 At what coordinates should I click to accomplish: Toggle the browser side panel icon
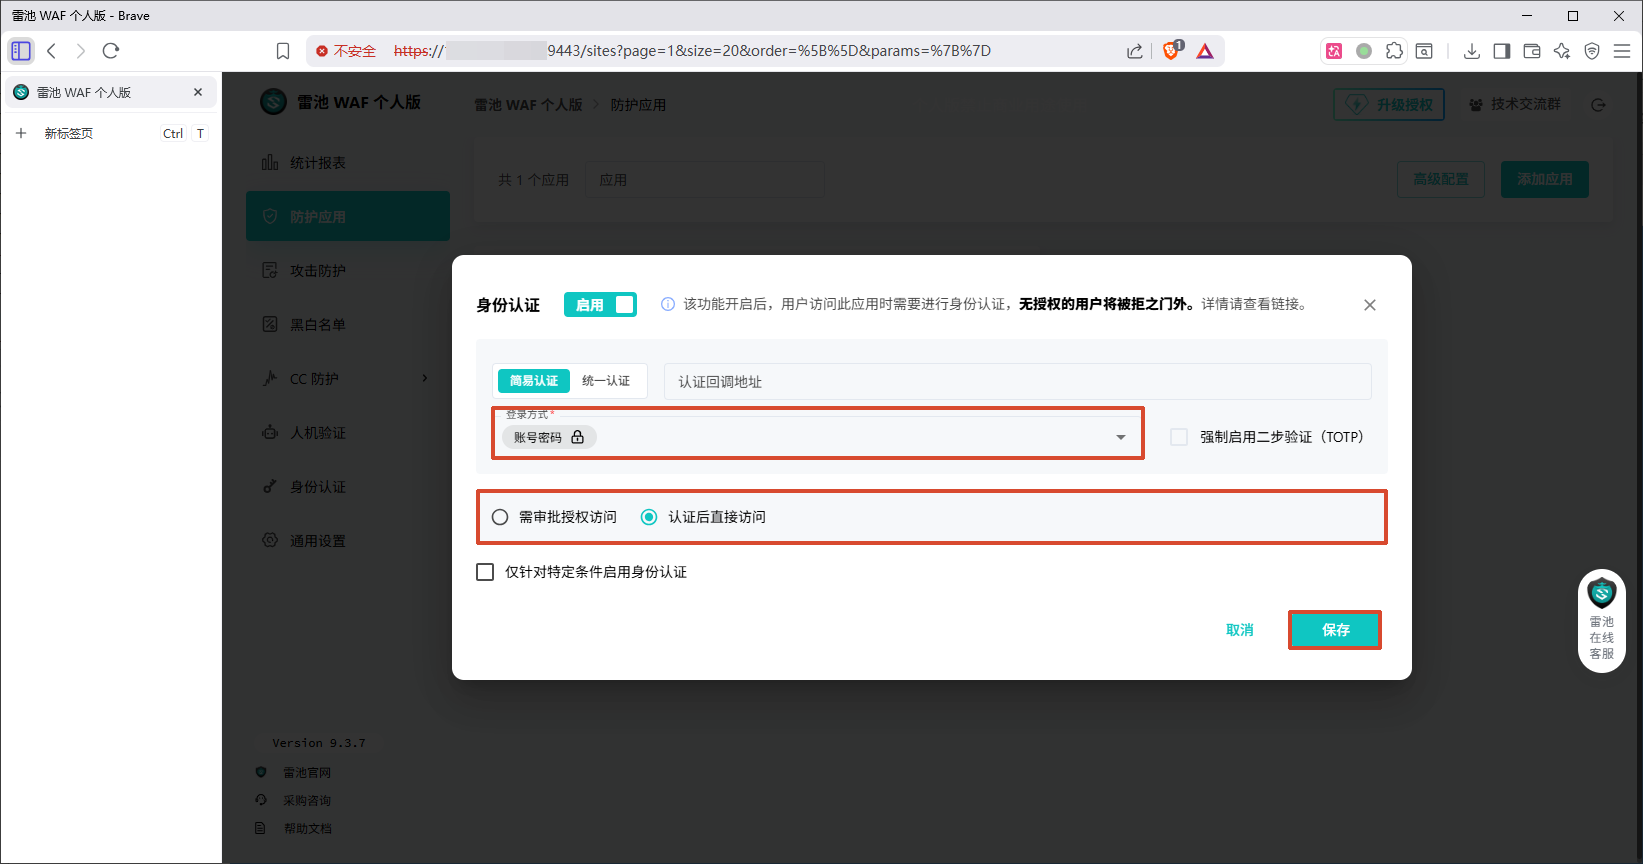click(x=1502, y=51)
